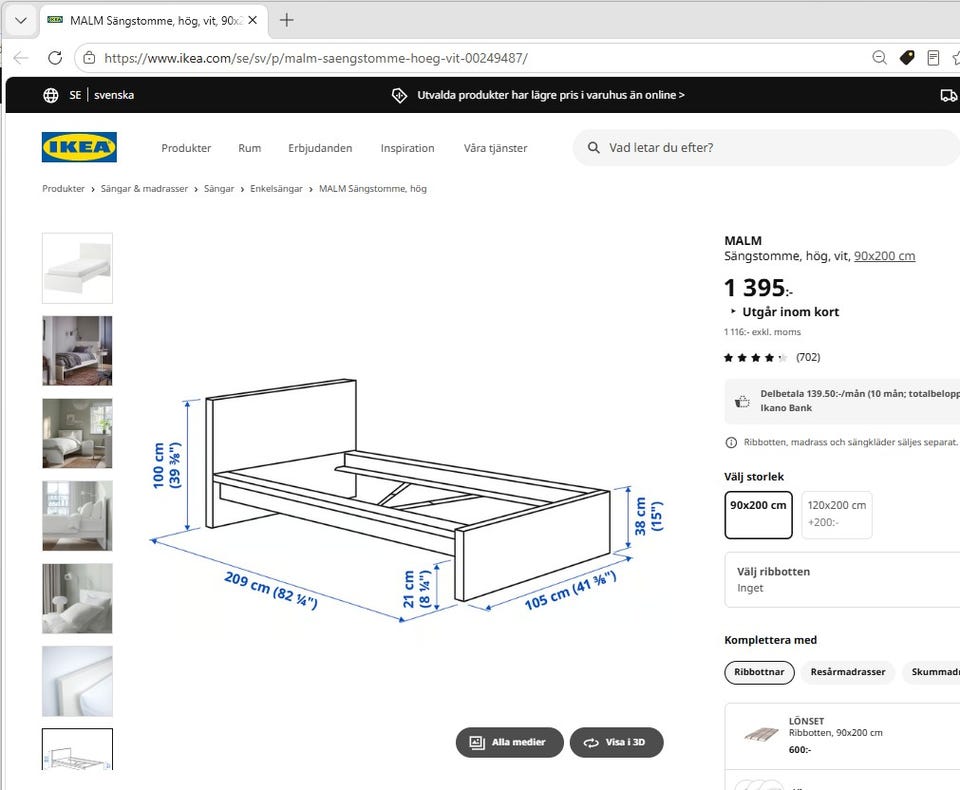Viewport: 960px width, 790px height.
Task: Select the 120x200 cm size option
Action: pos(836,515)
